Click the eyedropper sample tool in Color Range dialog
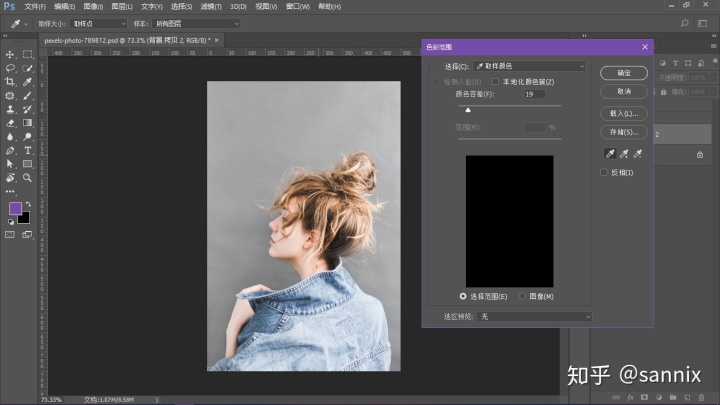720x405 pixels. (610, 154)
